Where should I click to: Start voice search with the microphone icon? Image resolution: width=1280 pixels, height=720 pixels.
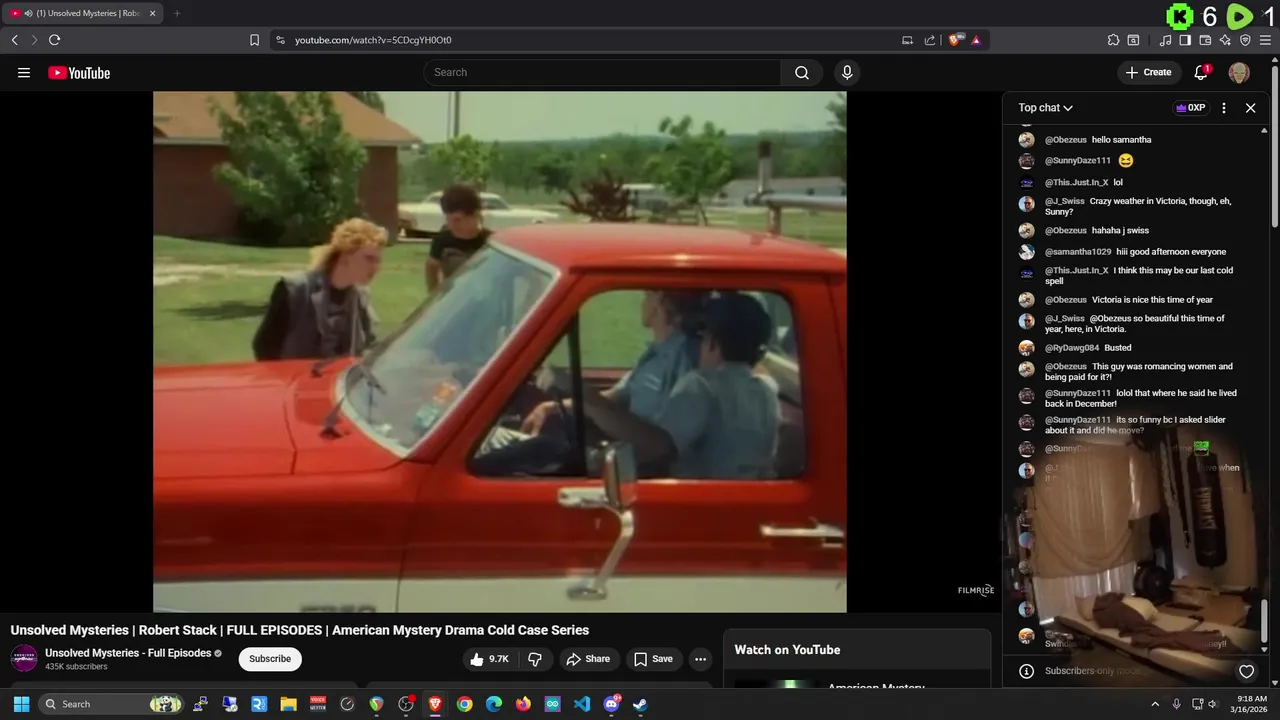click(847, 72)
